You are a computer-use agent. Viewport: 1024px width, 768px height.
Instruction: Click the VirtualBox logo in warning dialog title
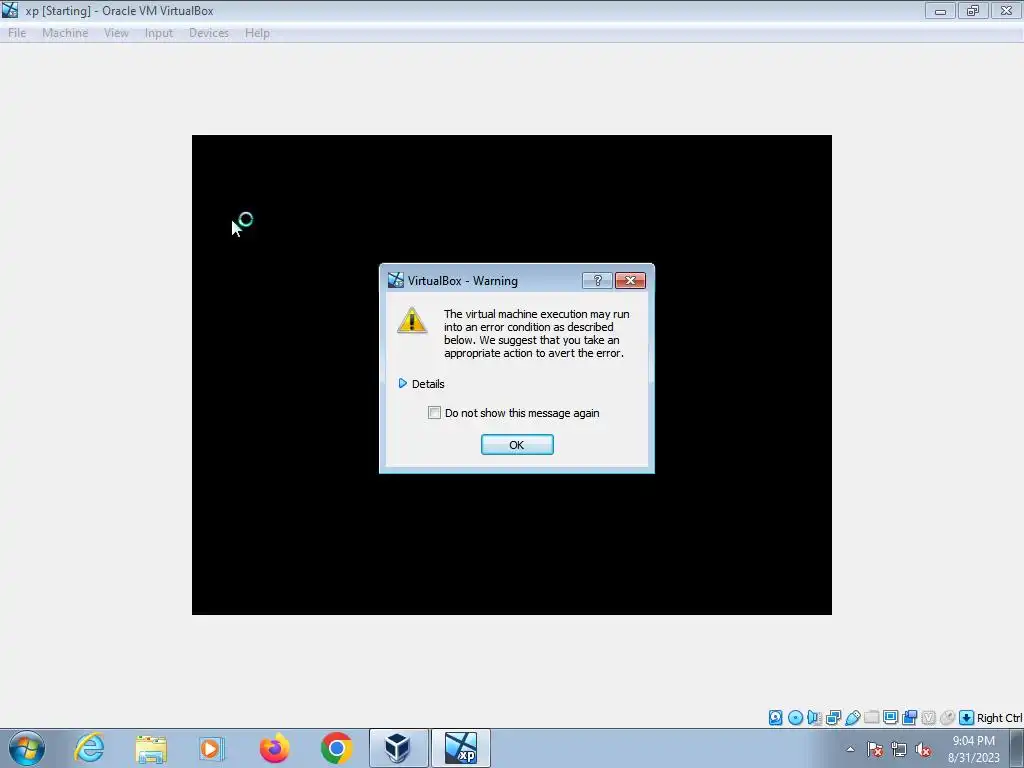(396, 280)
